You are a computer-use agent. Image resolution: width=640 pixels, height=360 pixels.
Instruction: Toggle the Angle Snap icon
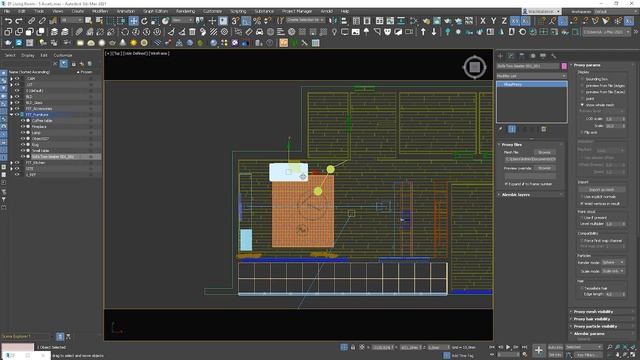click(x=246, y=20)
